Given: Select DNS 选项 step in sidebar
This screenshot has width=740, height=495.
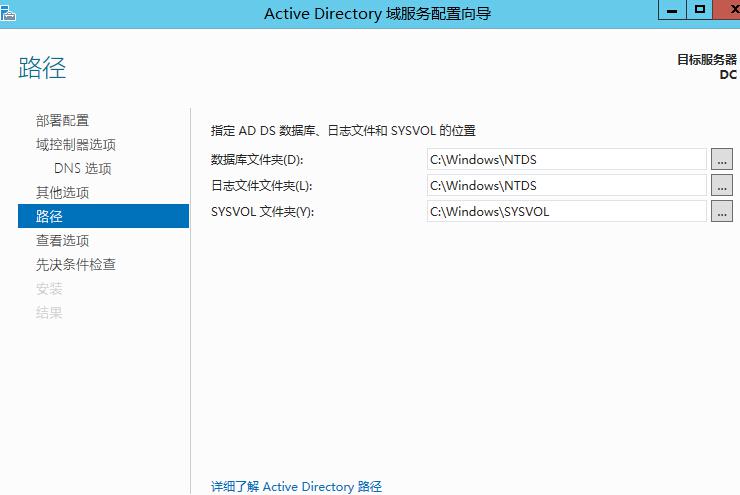Looking at the screenshot, I should coord(83,168).
